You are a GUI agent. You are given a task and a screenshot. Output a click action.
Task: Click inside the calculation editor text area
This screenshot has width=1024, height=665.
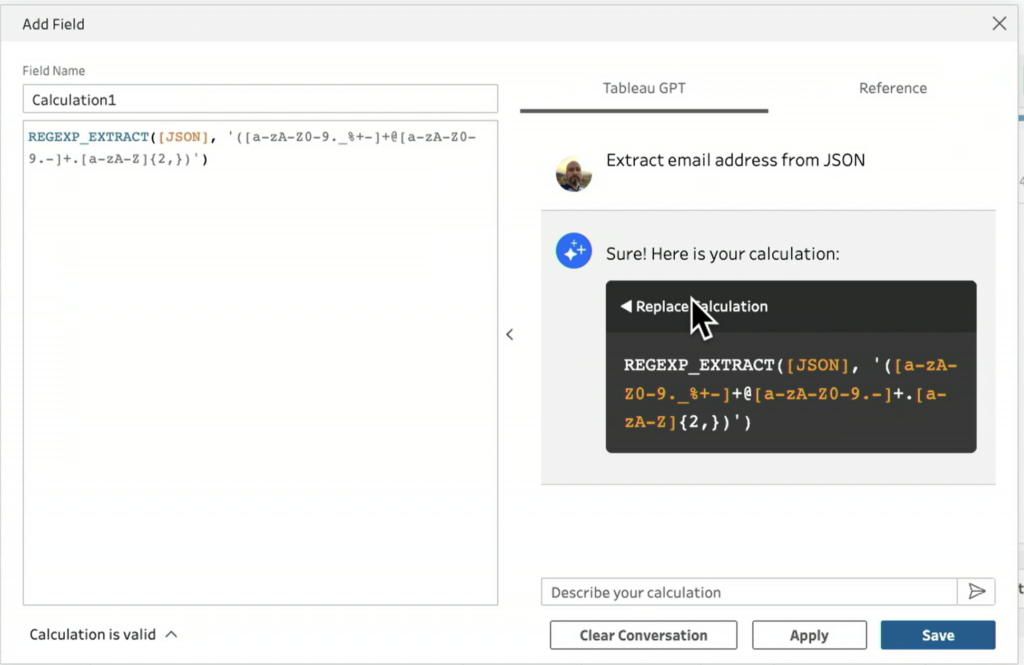coord(260,380)
